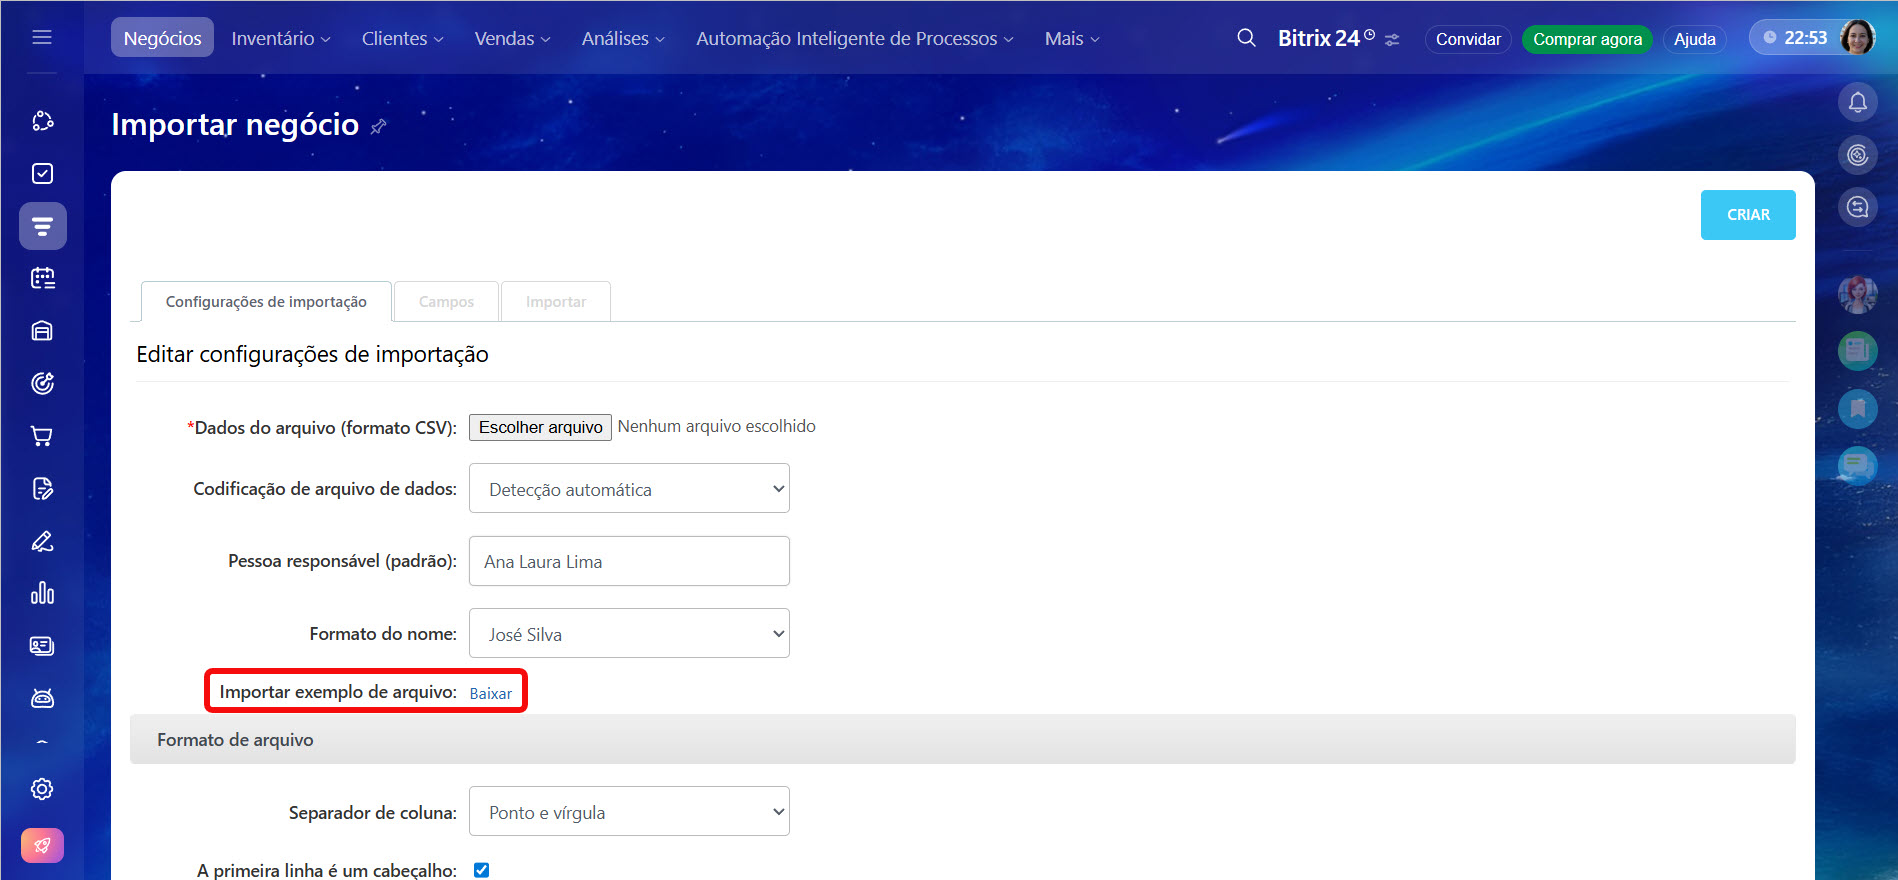Screen dimensions: 1898x880
Task: Click the shopping cart sidebar icon
Action: [x=42, y=436]
